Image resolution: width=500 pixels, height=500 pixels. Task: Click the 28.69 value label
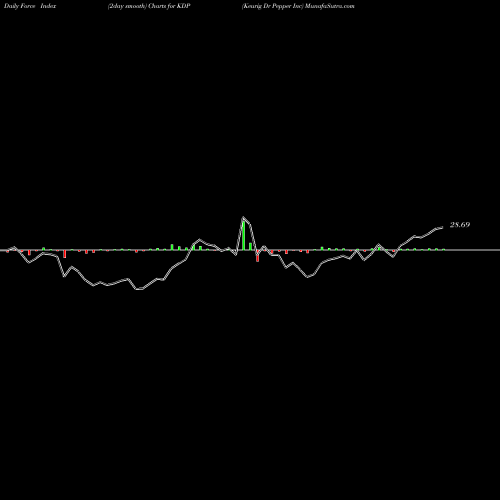460,225
